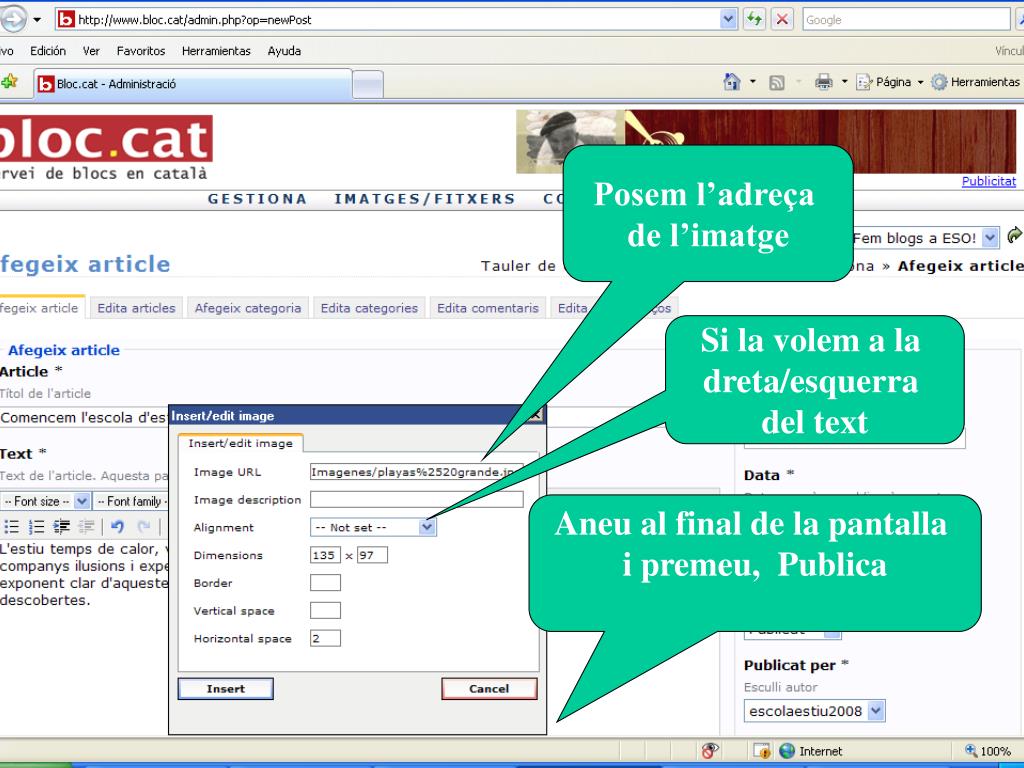Click the Vertical space input field
The width and height of the screenshot is (1024, 768).
[325, 611]
